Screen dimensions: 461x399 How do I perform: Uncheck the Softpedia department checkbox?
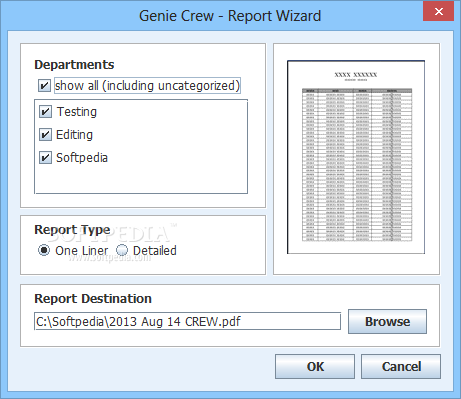click(45, 158)
